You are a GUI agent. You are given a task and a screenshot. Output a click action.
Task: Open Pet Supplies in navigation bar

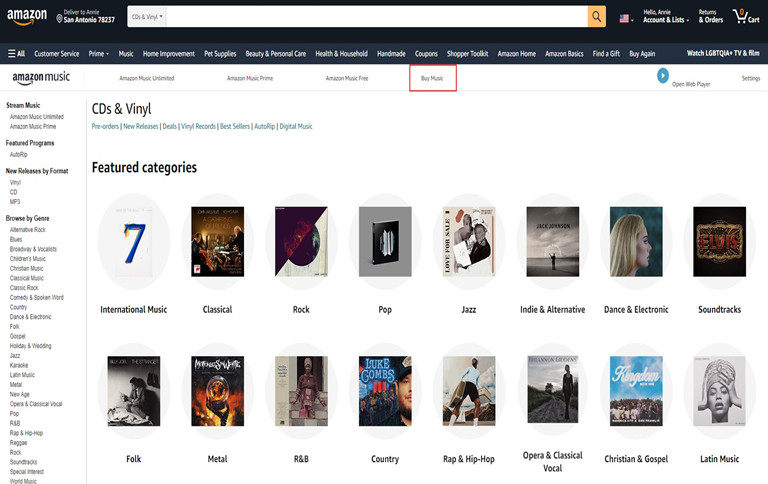click(220, 53)
